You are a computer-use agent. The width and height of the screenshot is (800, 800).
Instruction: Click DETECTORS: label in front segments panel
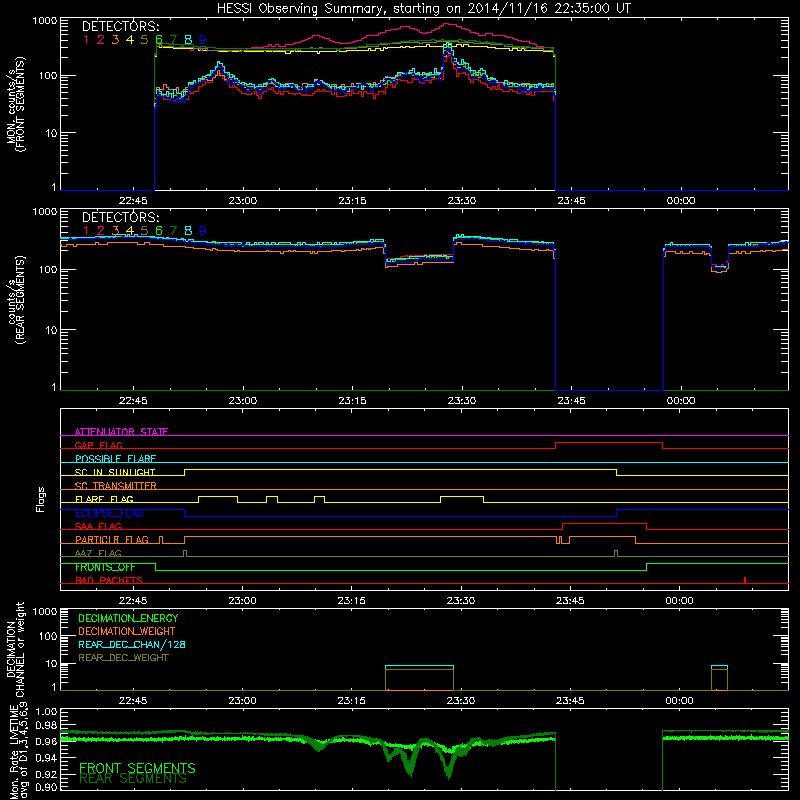pos(120,26)
